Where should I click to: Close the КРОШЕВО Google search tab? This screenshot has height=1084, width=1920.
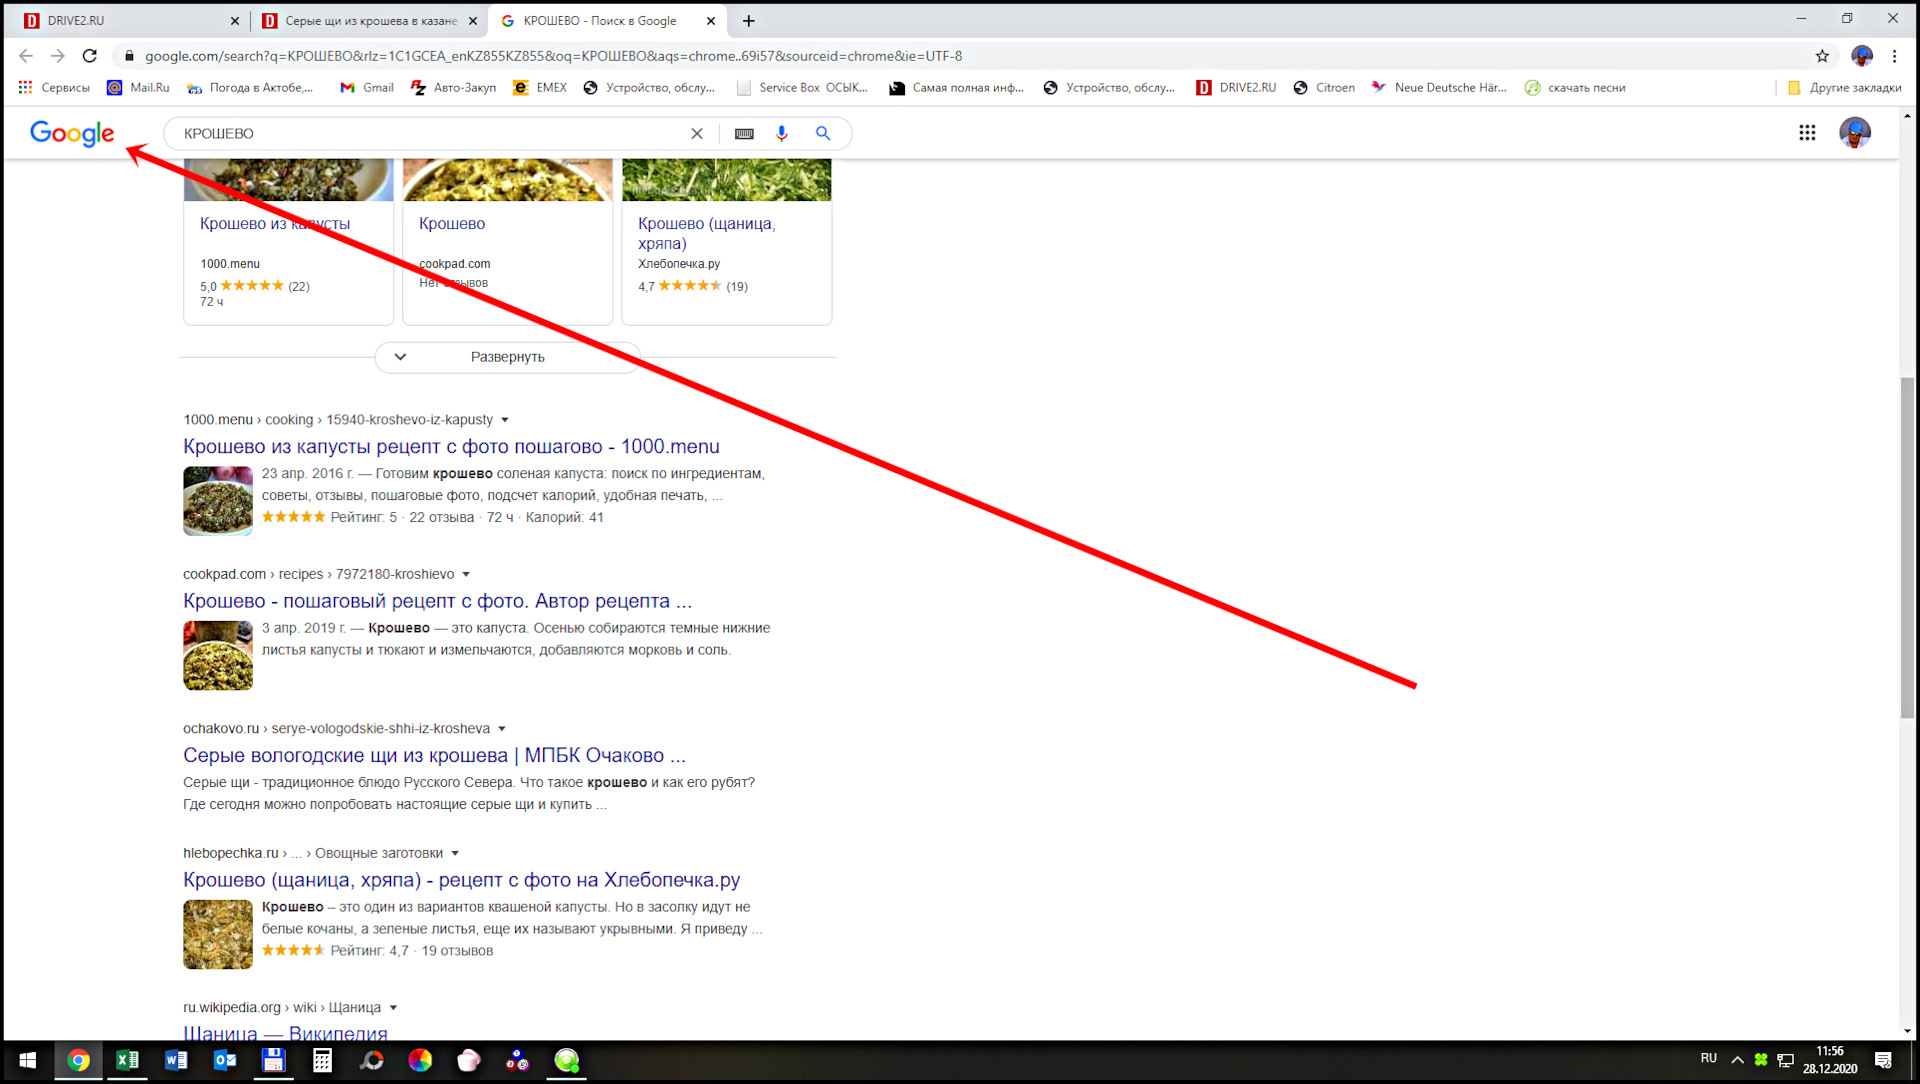(x=710, y=21)
